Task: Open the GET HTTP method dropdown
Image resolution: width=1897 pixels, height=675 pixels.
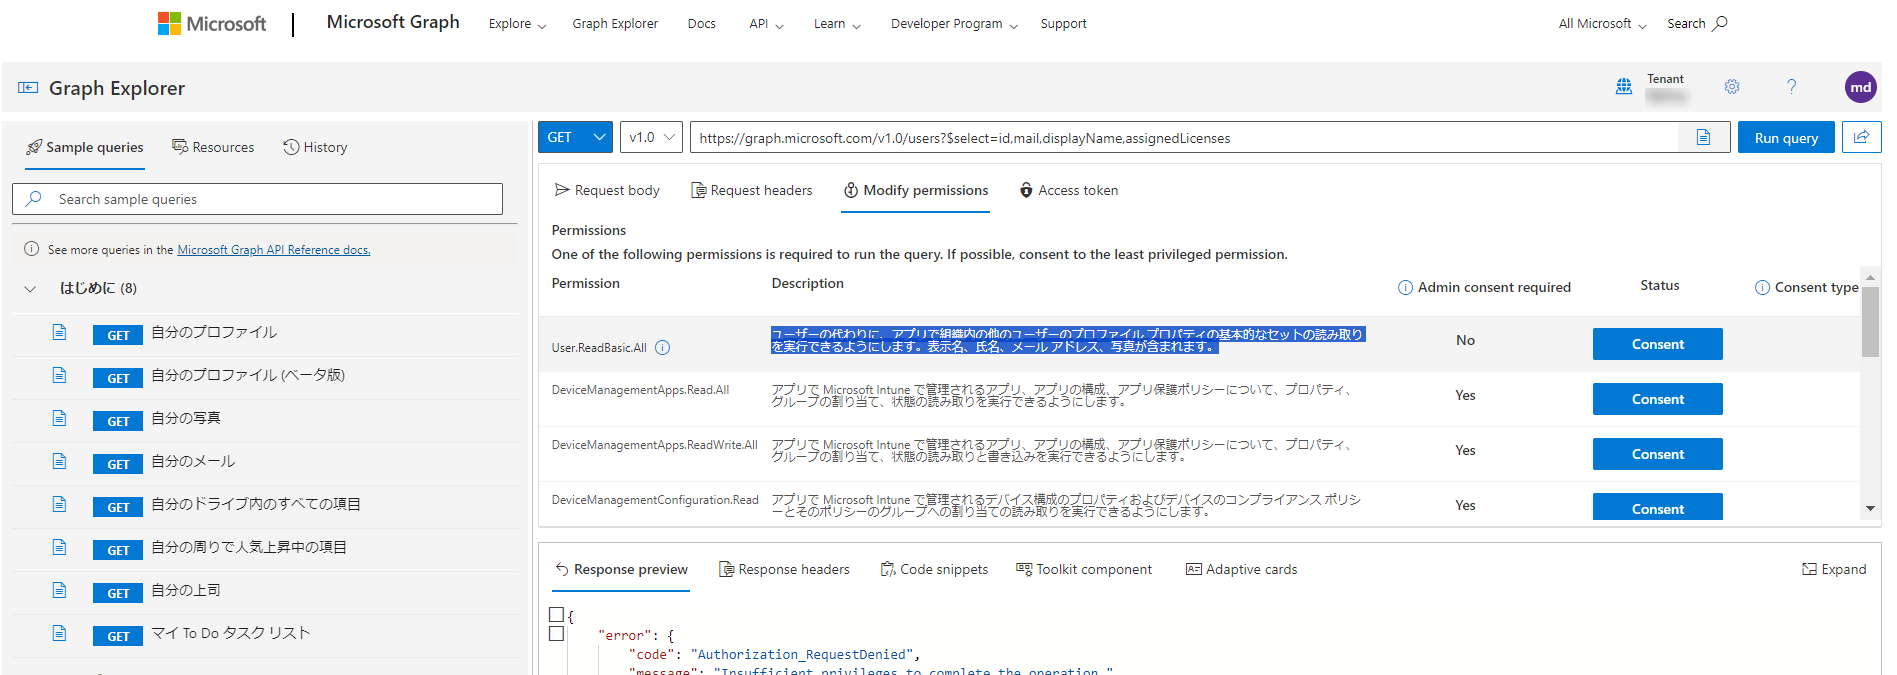Action: click(575, 137)
